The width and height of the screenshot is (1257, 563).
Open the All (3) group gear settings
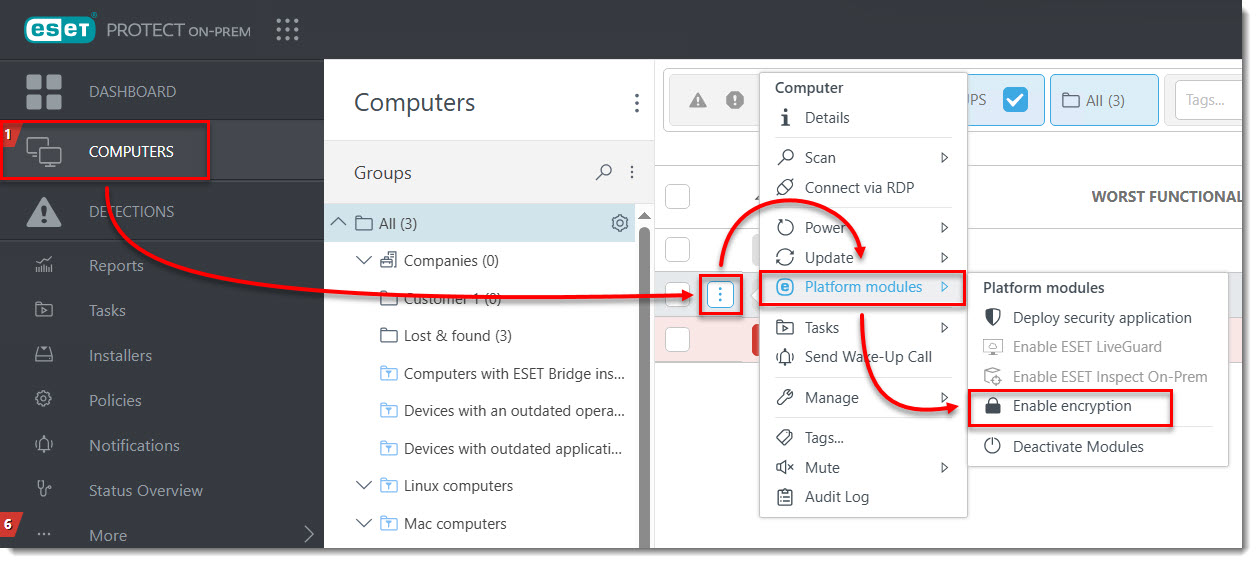[x=619, y=223]
